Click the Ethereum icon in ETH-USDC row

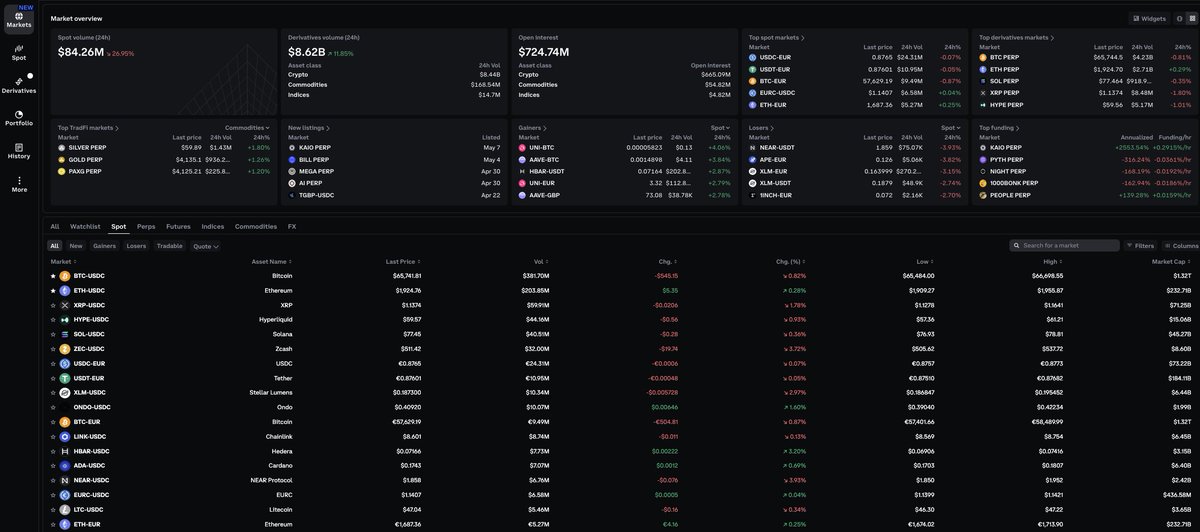pyautogui.click(x=65, y=290)
